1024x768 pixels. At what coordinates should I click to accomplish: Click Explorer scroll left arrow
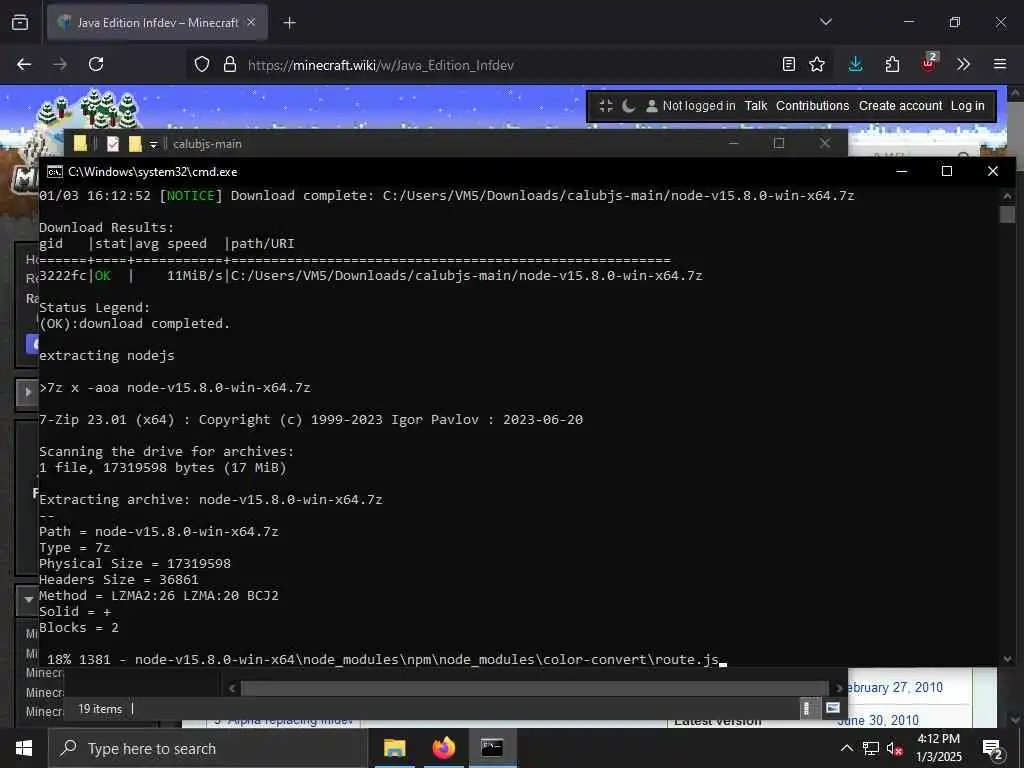click(232, 688)
